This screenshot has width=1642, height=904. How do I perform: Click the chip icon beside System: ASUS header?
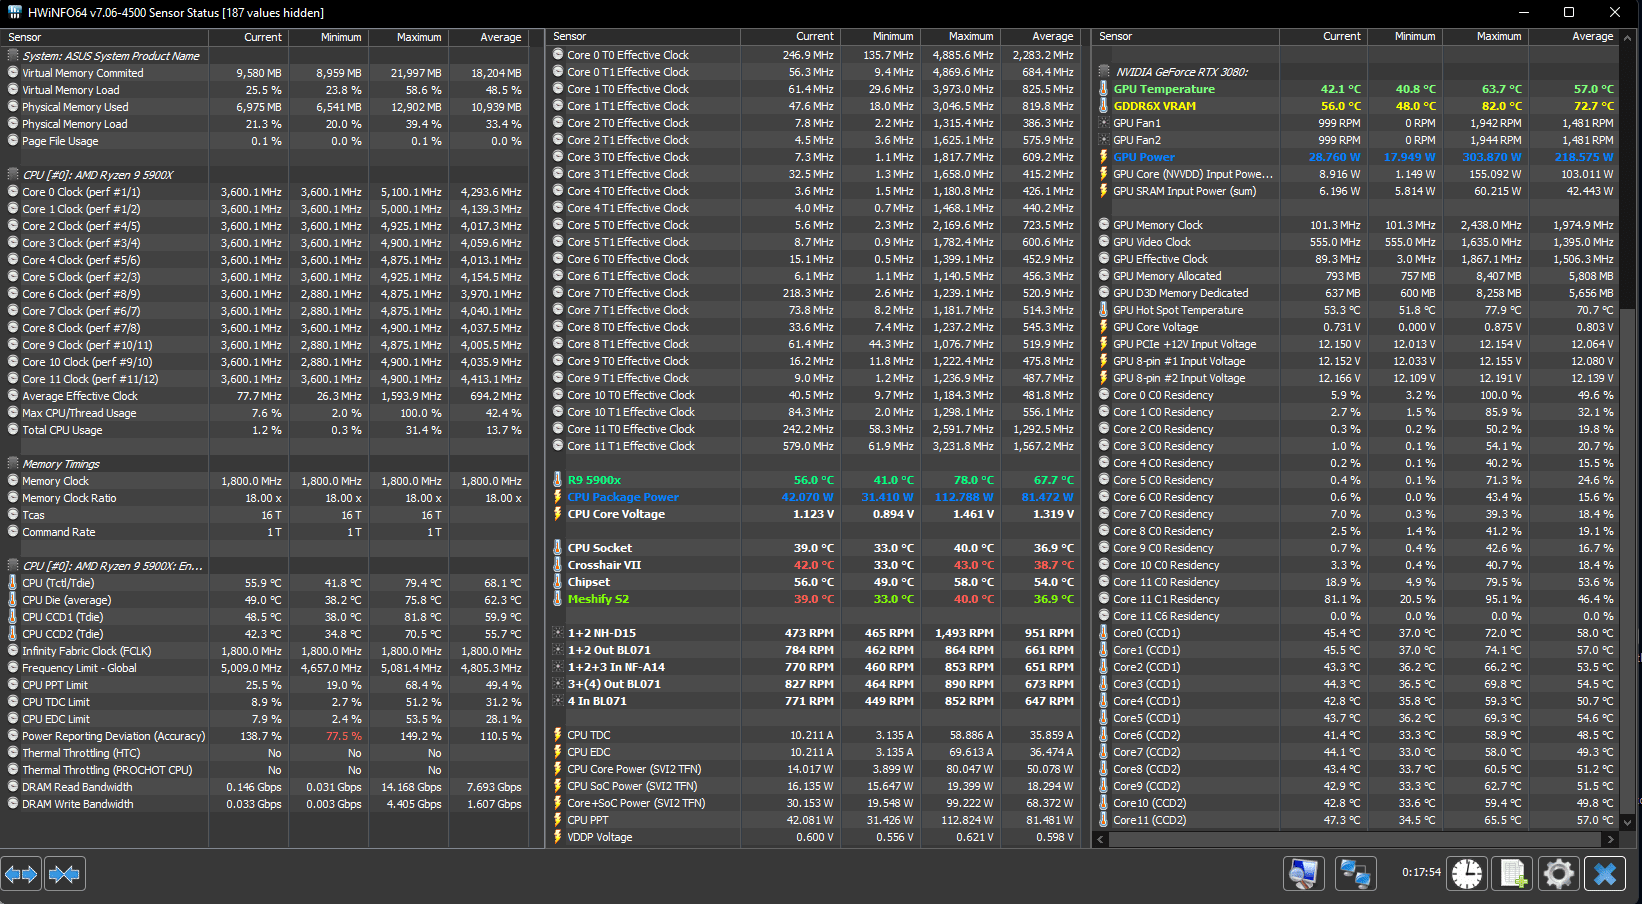click(x=13, y=56)
